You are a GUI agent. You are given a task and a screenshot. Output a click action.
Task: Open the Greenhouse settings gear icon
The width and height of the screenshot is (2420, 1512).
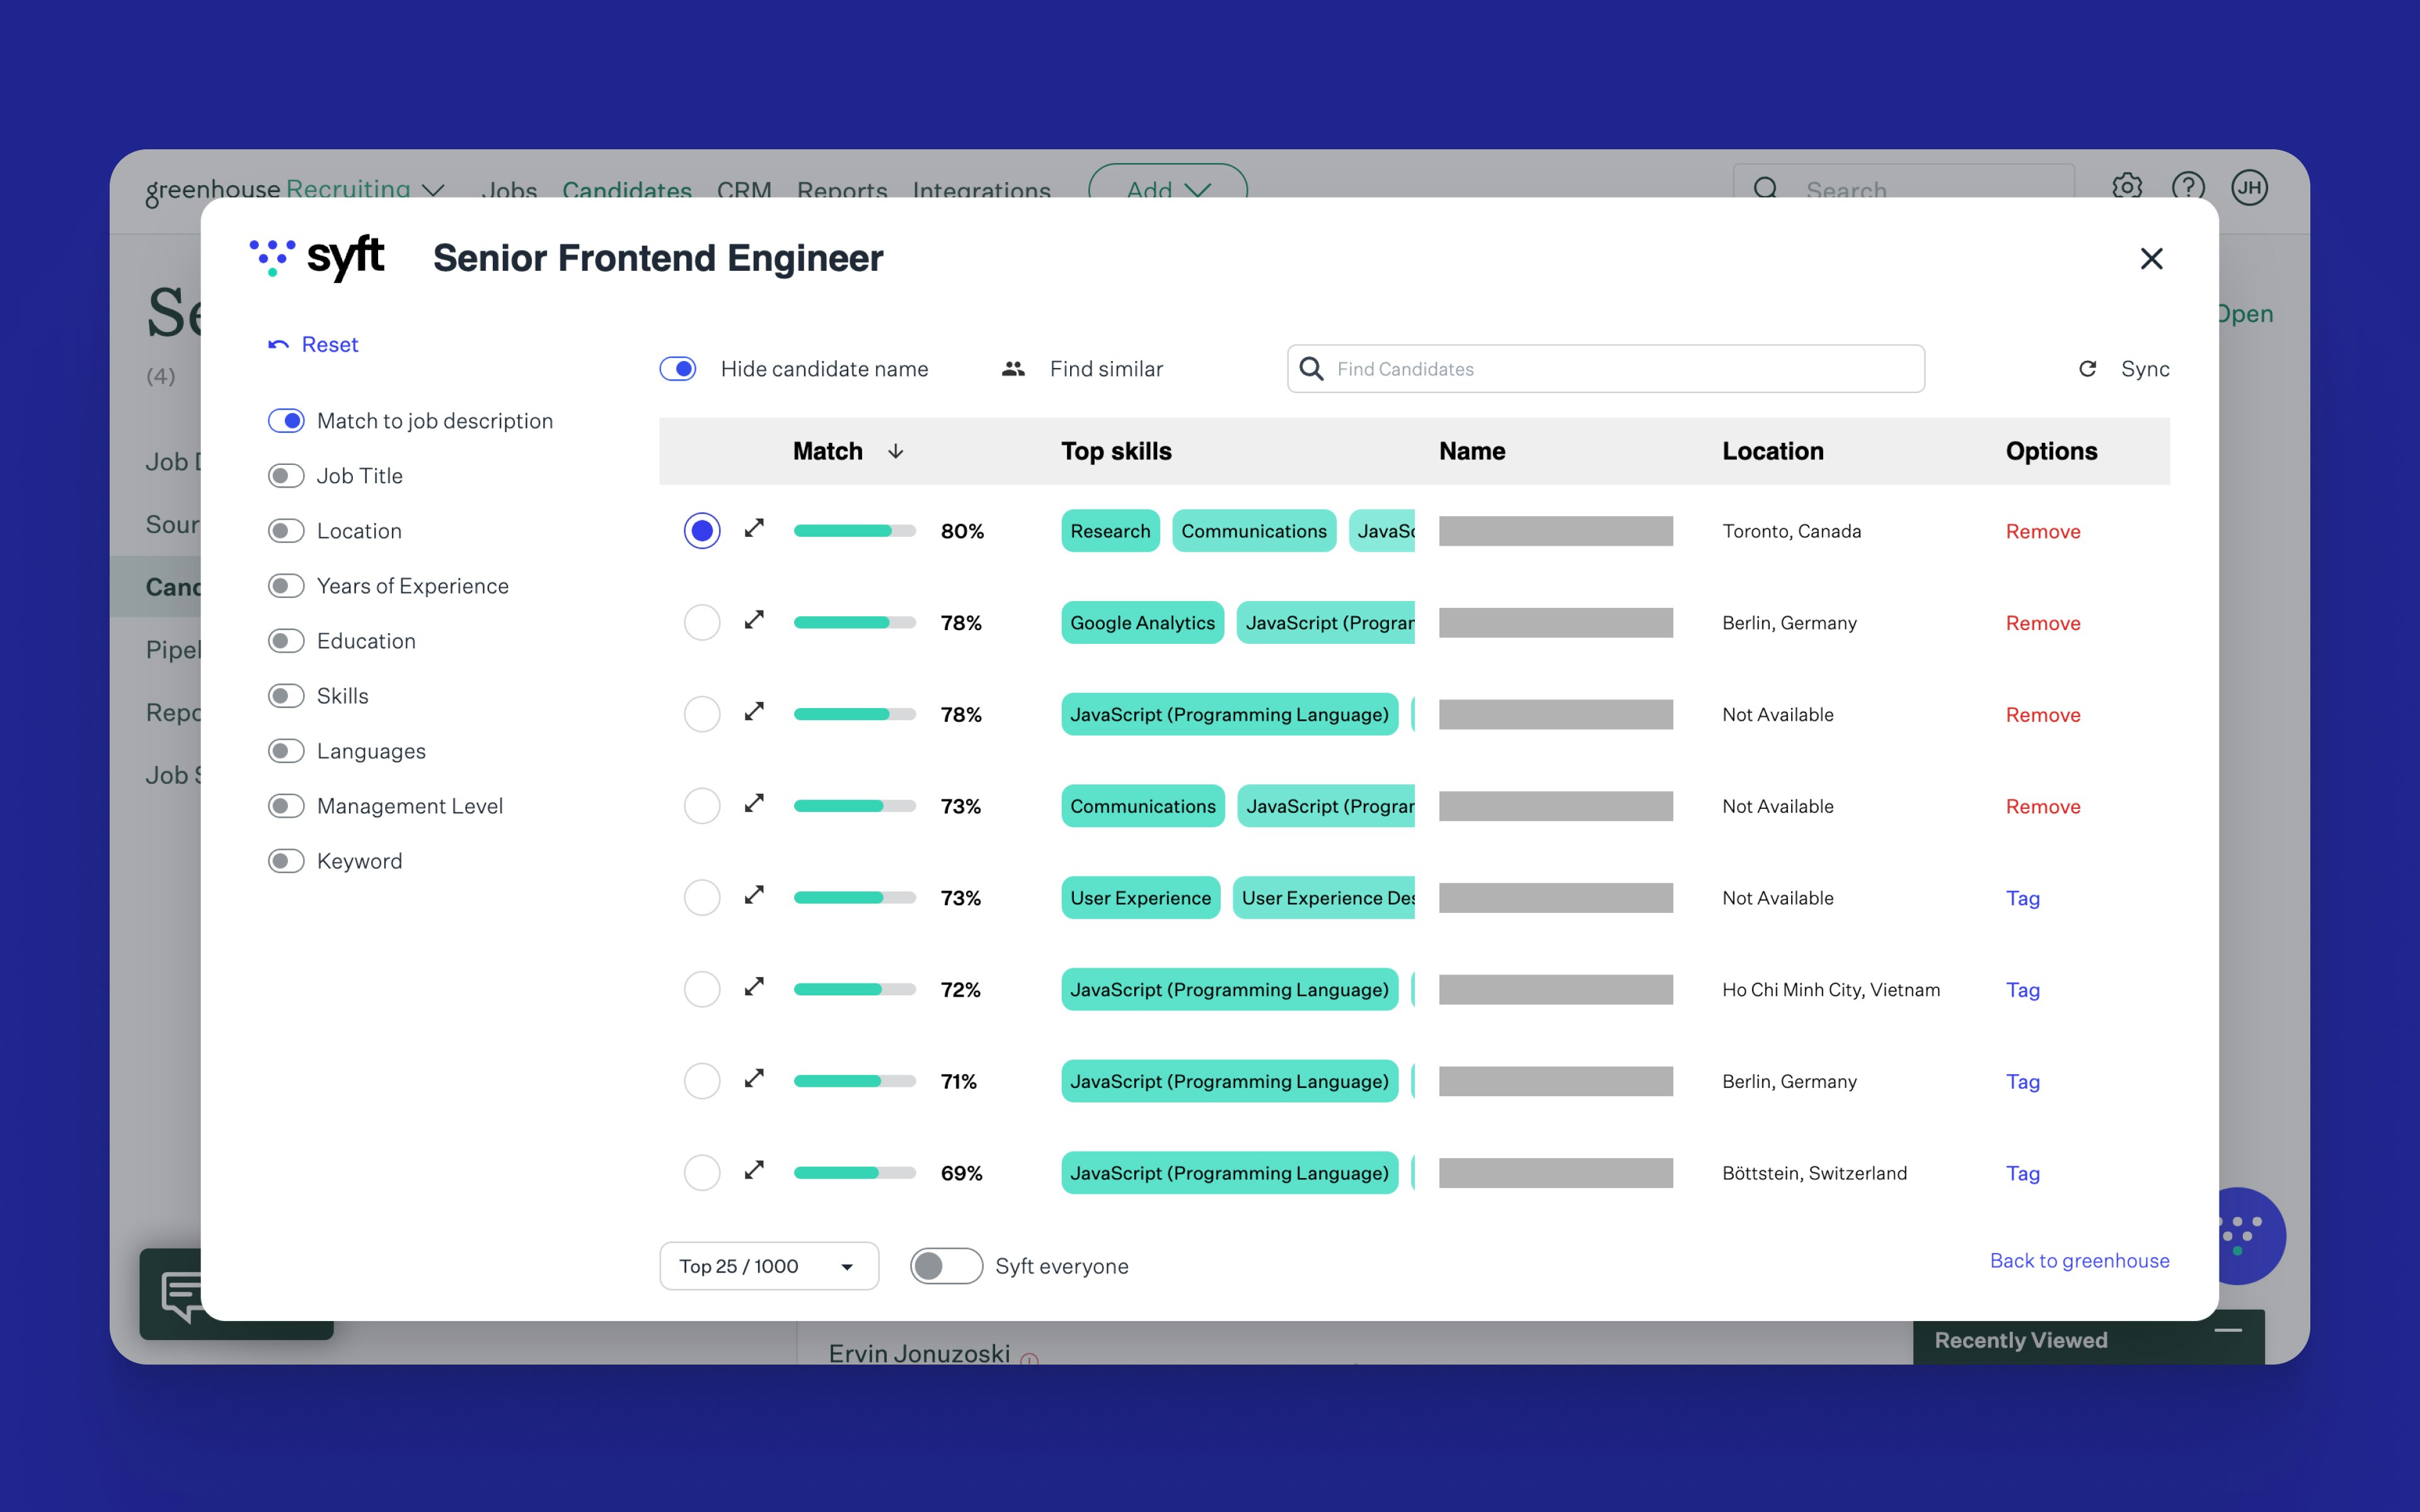coord(2126,186)
